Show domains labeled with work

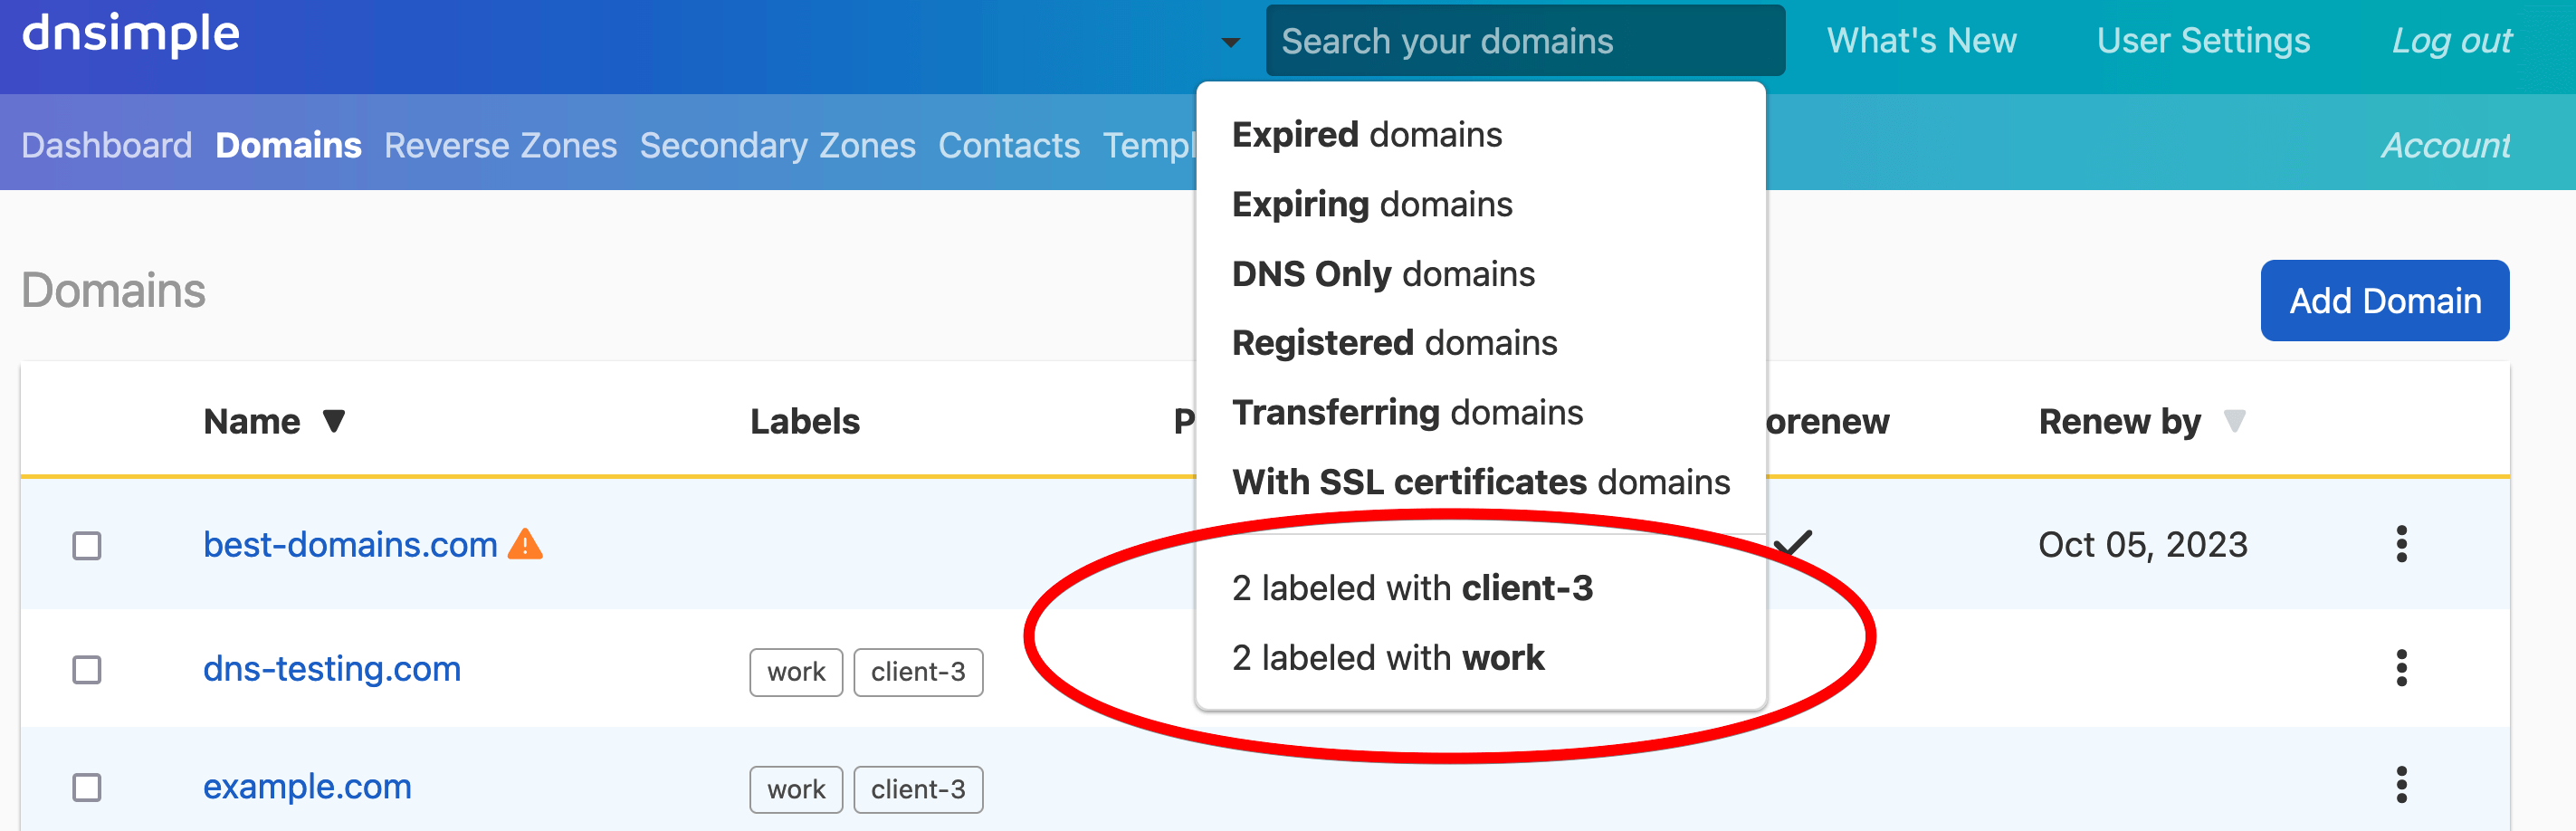pyautogui.click(x=1387, y=658)
